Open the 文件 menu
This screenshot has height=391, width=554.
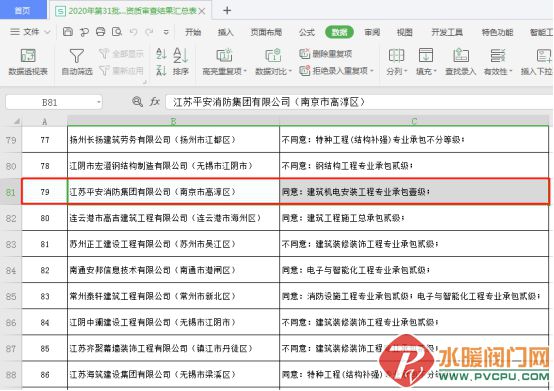click(x=30, y=32)
